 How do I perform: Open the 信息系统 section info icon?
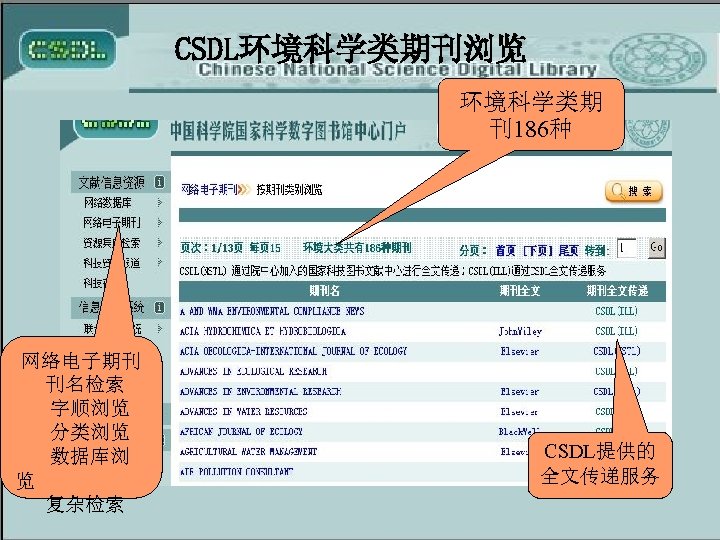tap(159, 307)
